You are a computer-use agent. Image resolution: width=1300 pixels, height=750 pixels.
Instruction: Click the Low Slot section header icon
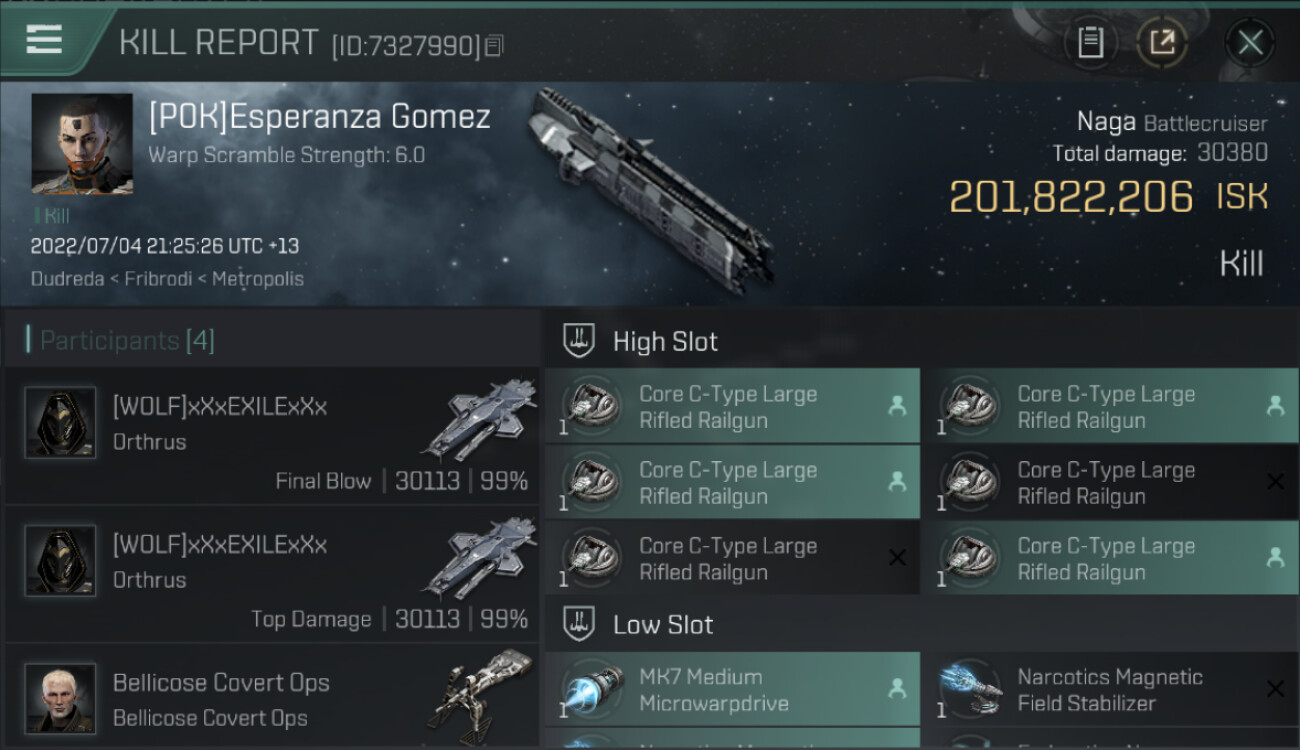(x=579, y=624)
